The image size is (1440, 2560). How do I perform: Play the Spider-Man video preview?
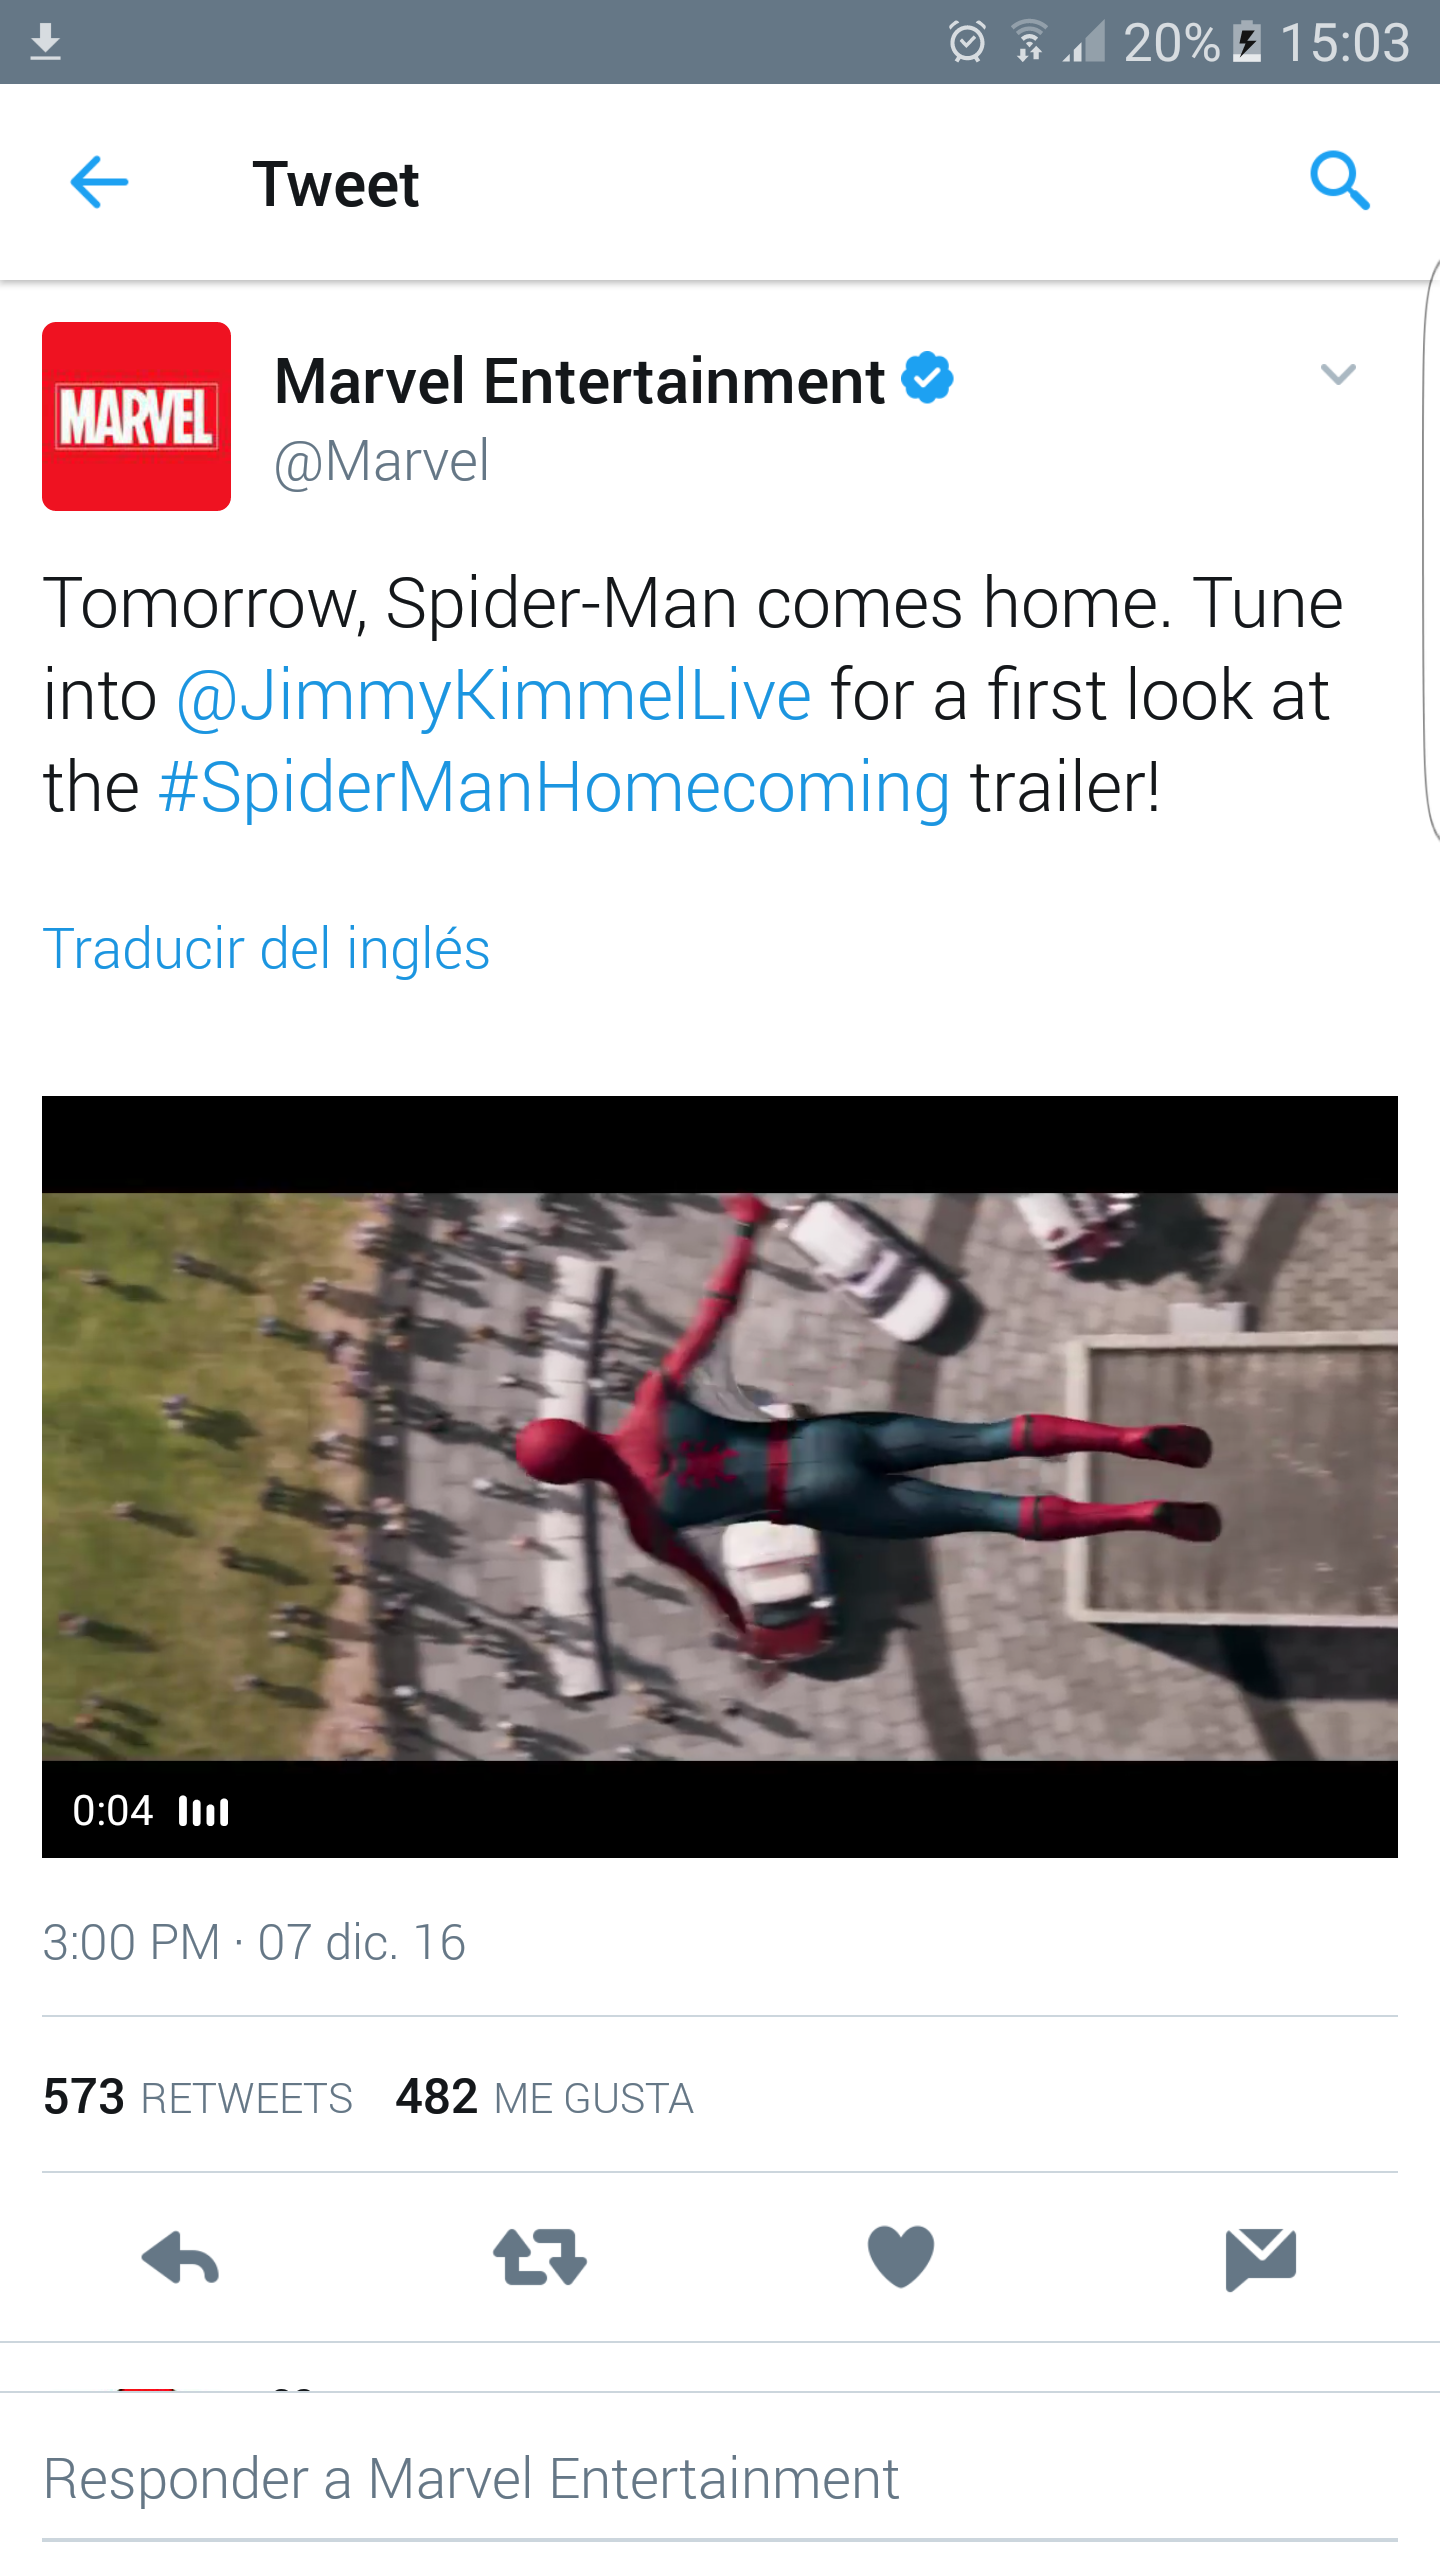tap(720, 1477)
